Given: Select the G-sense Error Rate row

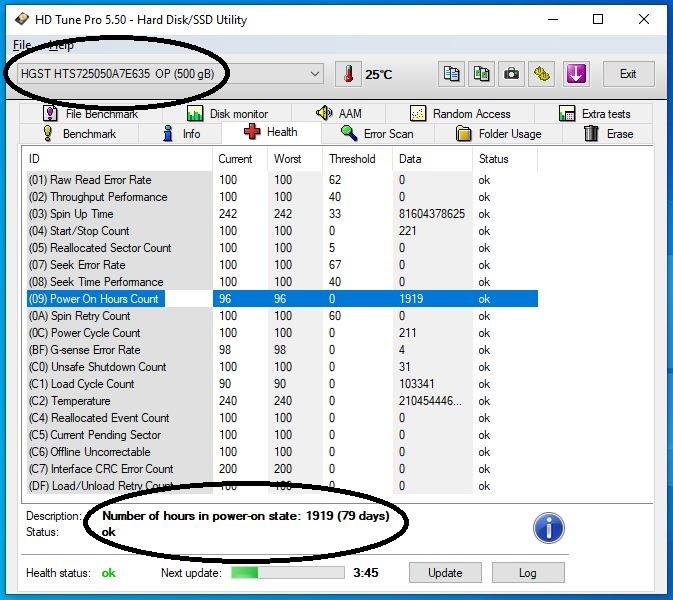Looking at the screenshot, I should point(282,350).
